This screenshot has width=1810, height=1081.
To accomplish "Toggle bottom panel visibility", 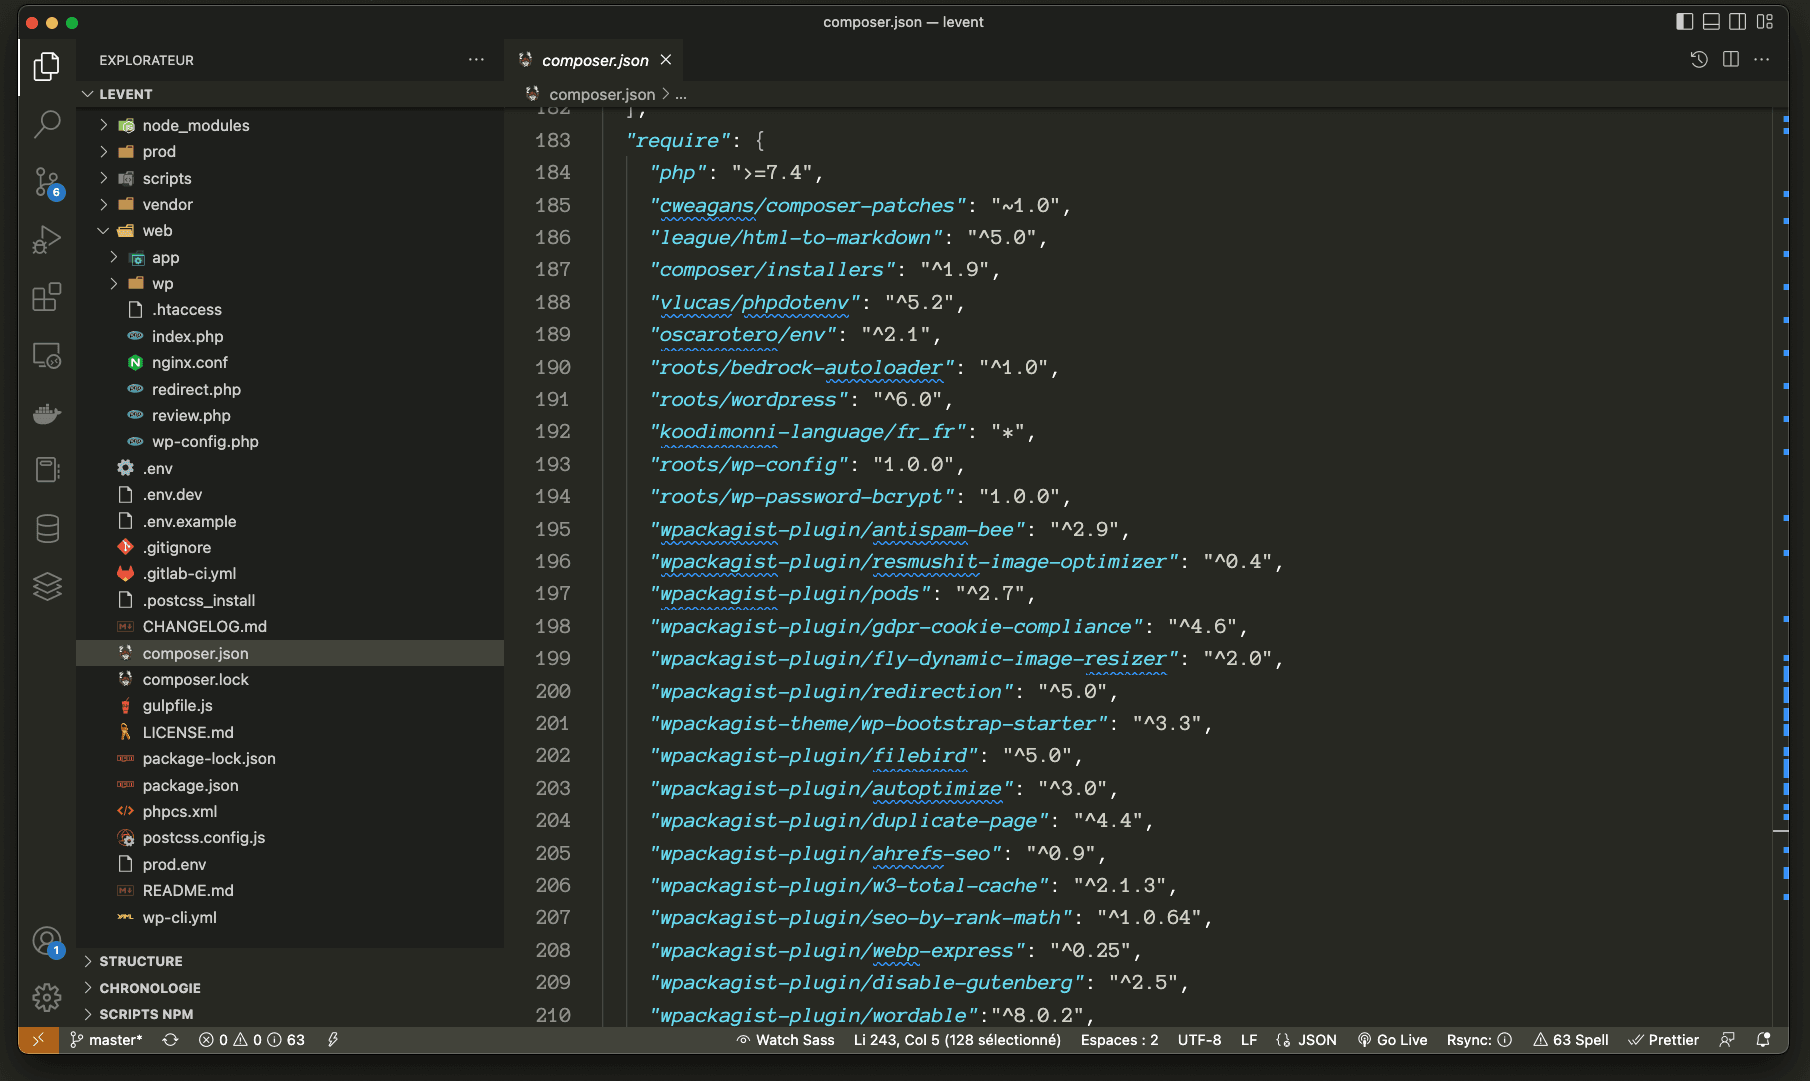I will (x=1711, y=21).
